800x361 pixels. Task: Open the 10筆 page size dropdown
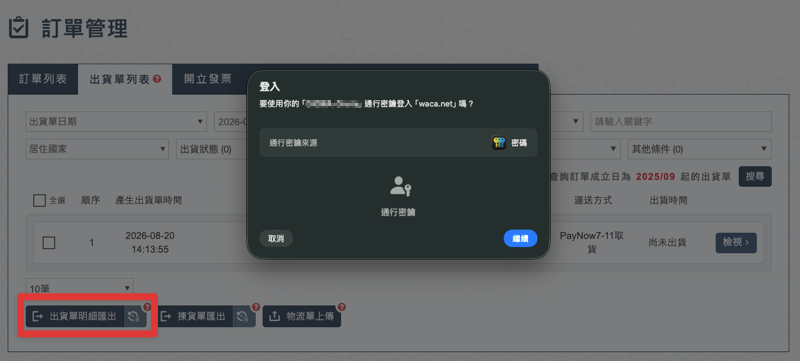click(x=80, y=288)
